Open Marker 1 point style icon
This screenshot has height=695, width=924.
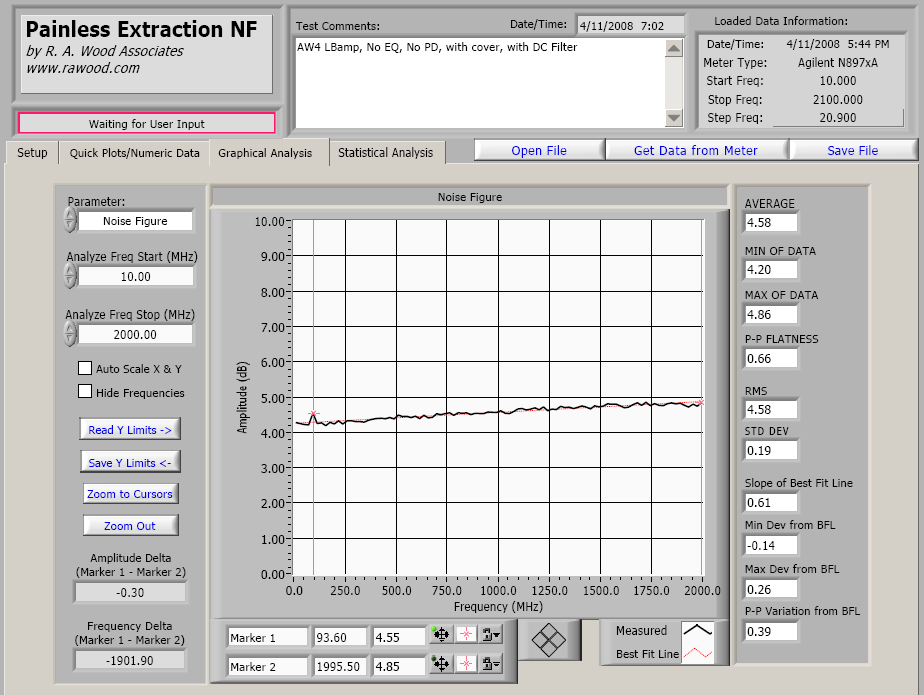(466, 635)
